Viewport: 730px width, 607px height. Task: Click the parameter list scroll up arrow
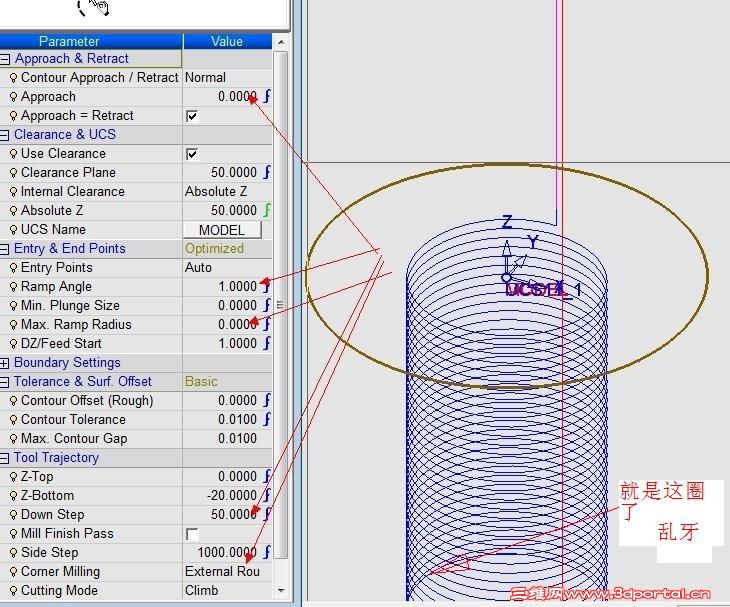coord(281,42)
